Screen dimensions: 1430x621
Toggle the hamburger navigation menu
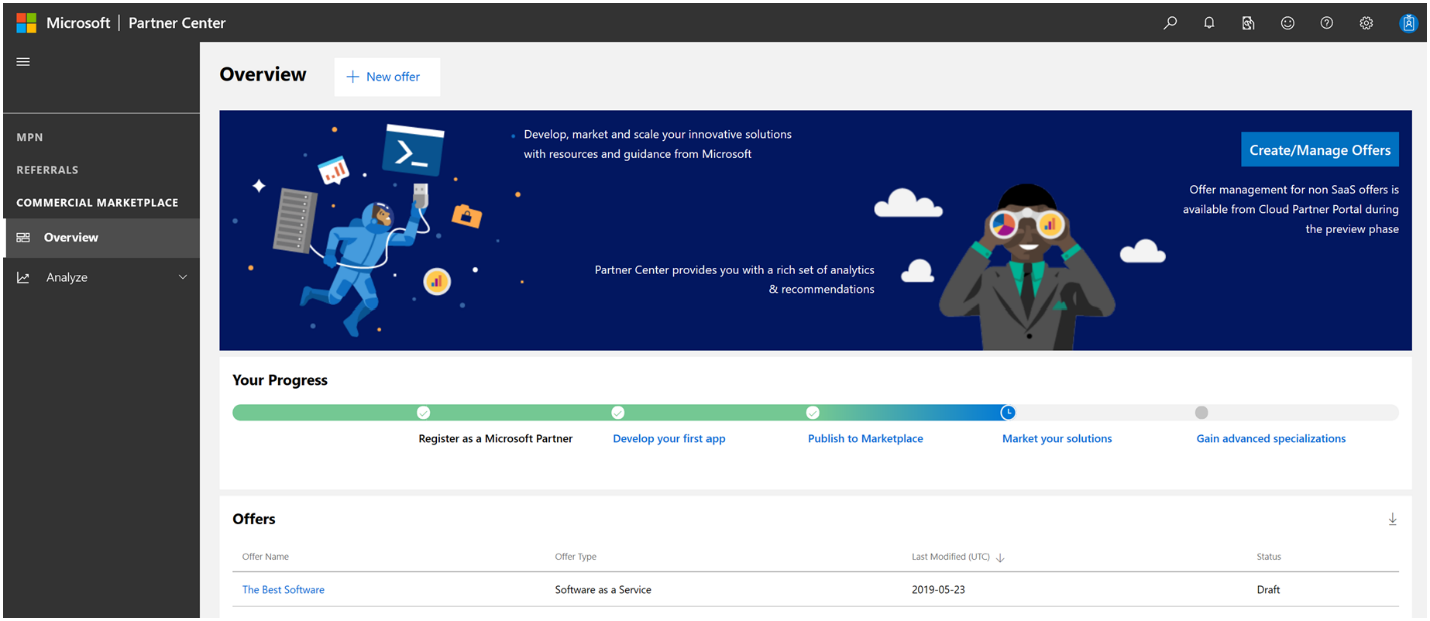coord(23,62)
